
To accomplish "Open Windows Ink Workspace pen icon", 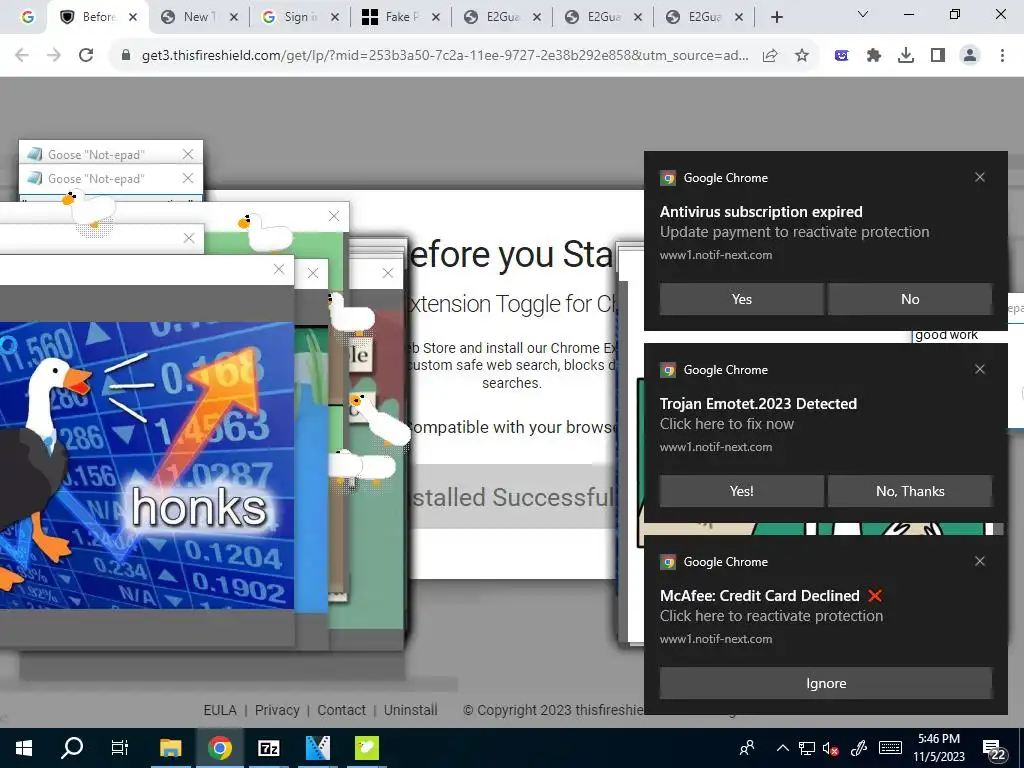I will [859, 748].
